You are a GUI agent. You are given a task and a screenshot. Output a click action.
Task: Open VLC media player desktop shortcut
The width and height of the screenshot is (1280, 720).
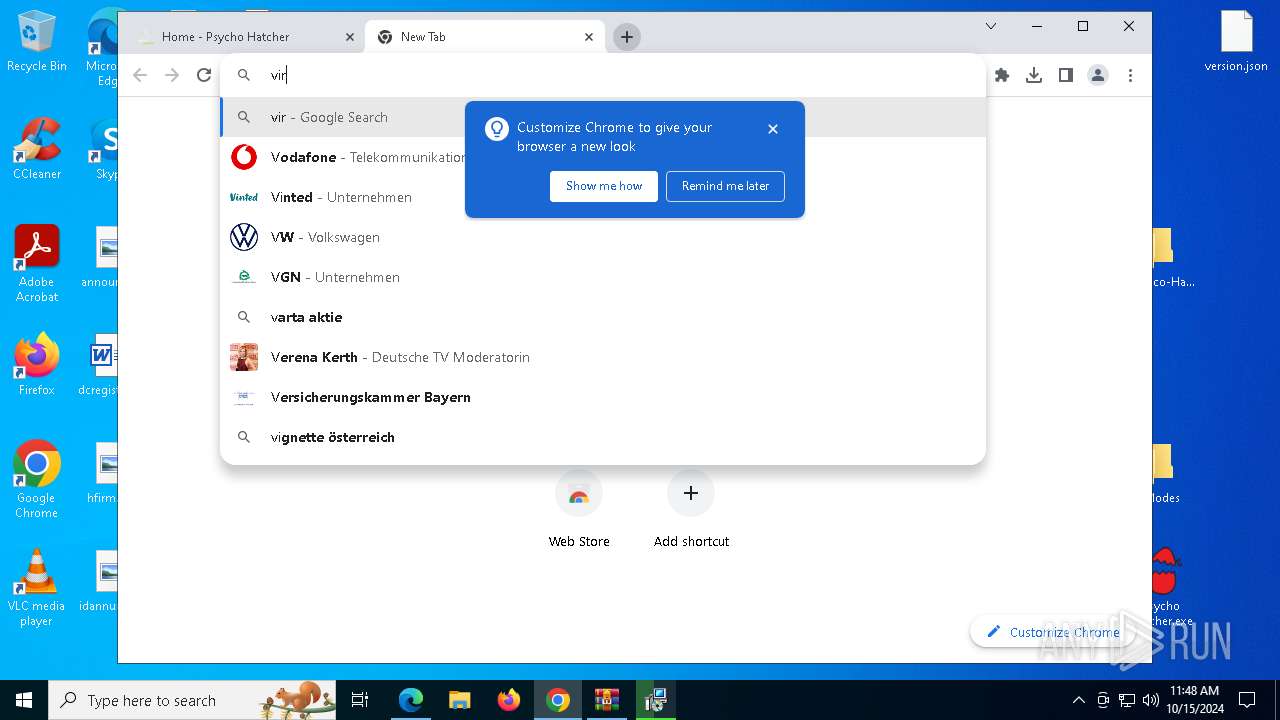tap(37, 588)
